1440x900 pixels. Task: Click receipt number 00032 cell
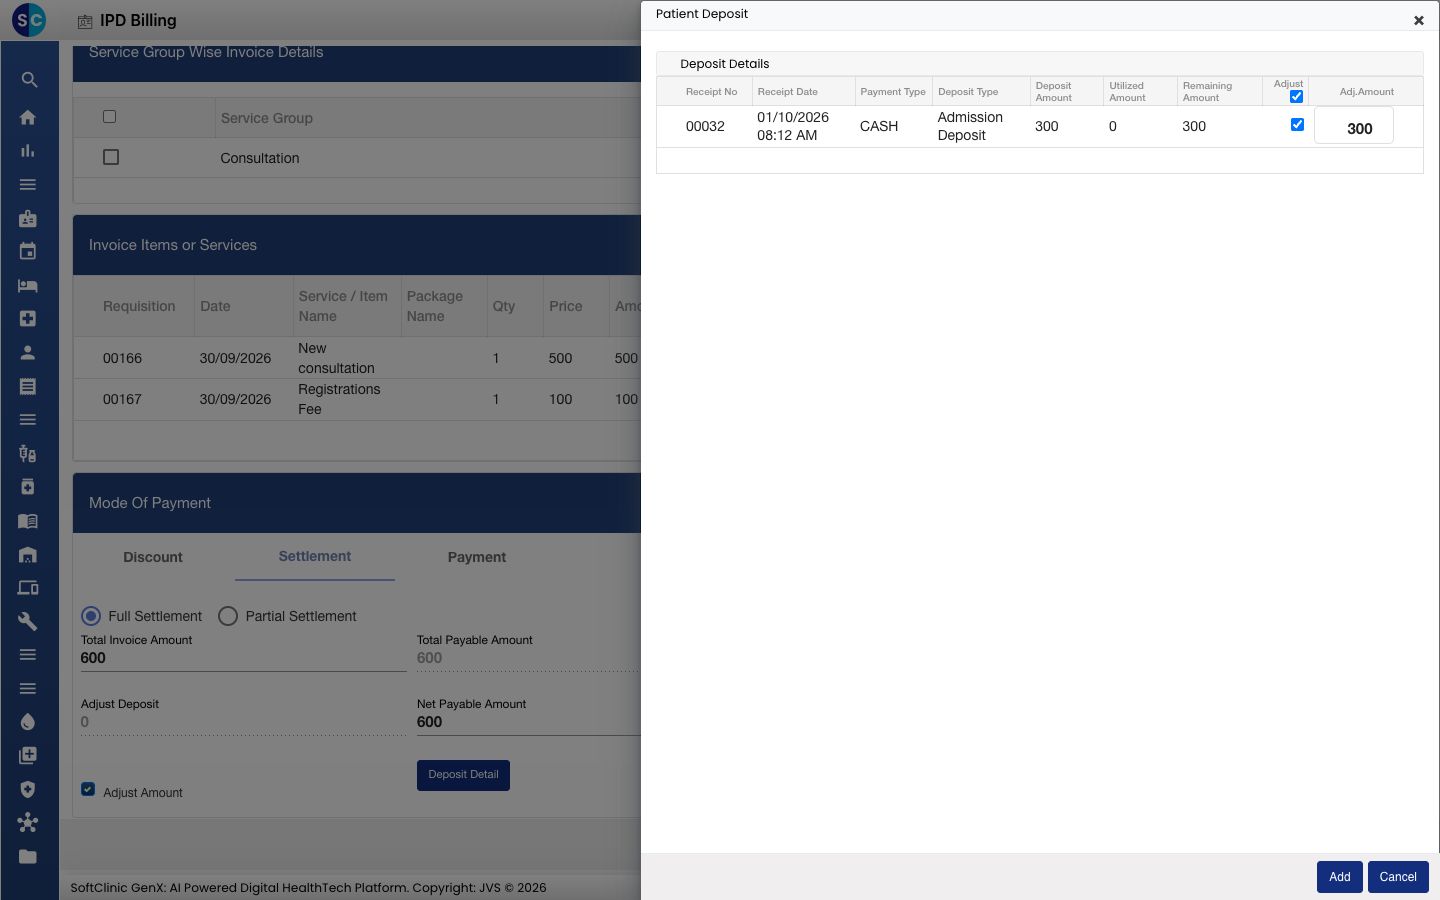[705, 126]
